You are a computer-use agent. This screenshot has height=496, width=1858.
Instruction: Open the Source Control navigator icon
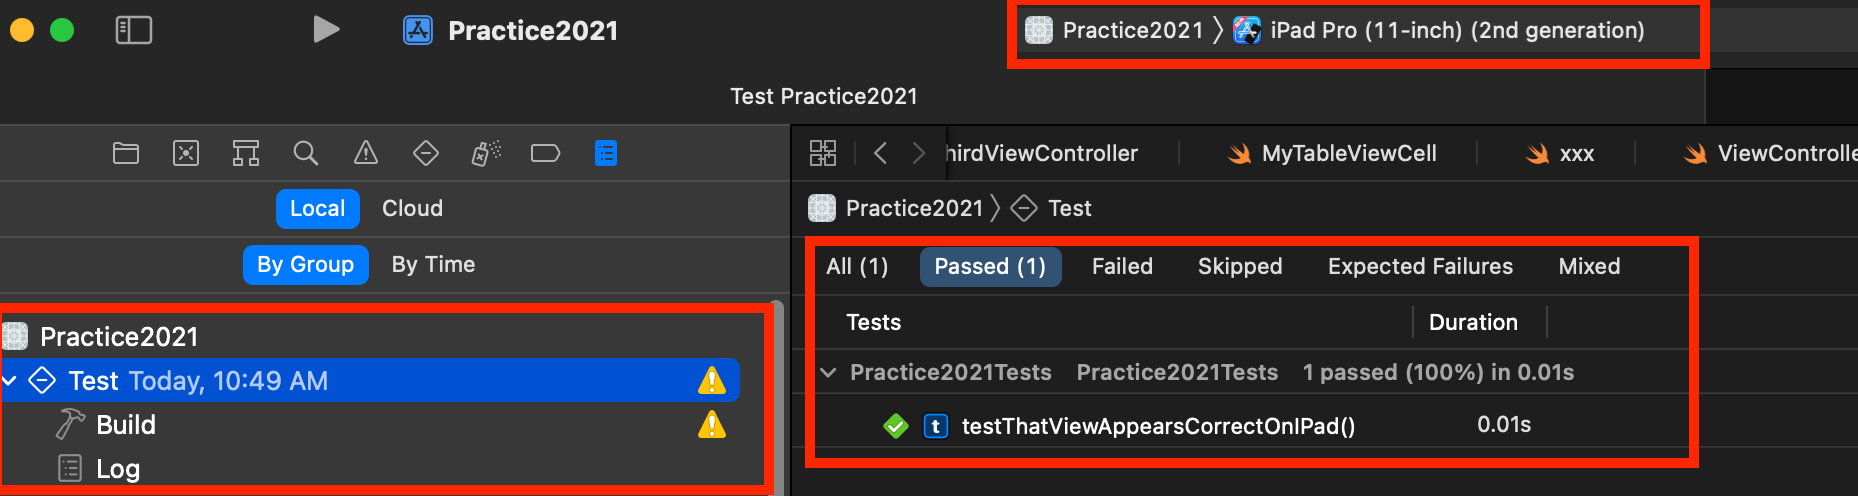pos(186,153)
